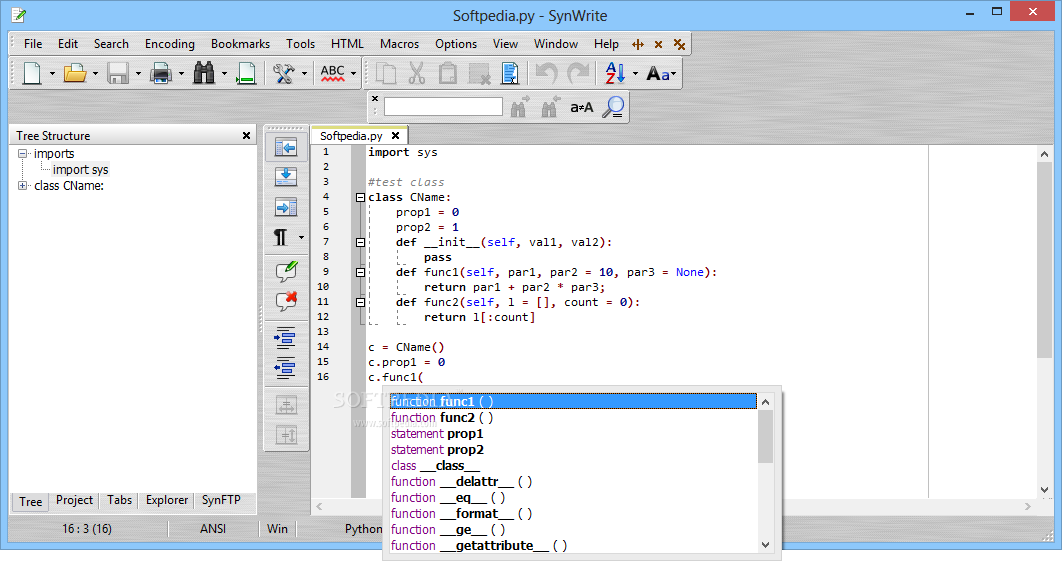Click the ANSI encoding status bar entry
Image resolution: width=1062 pixels, height=561 pixels.
(213, 528)
